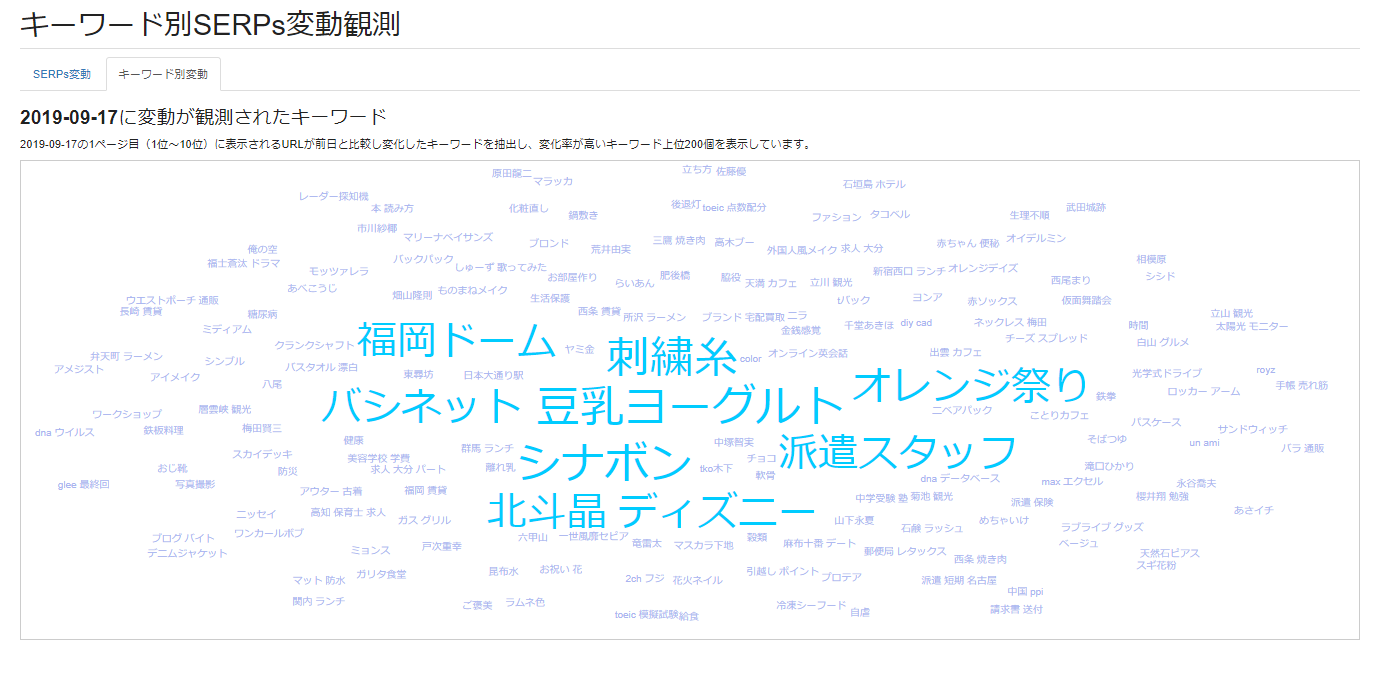Open the 北斗晶 ディズニー keyword

[651, 513]
